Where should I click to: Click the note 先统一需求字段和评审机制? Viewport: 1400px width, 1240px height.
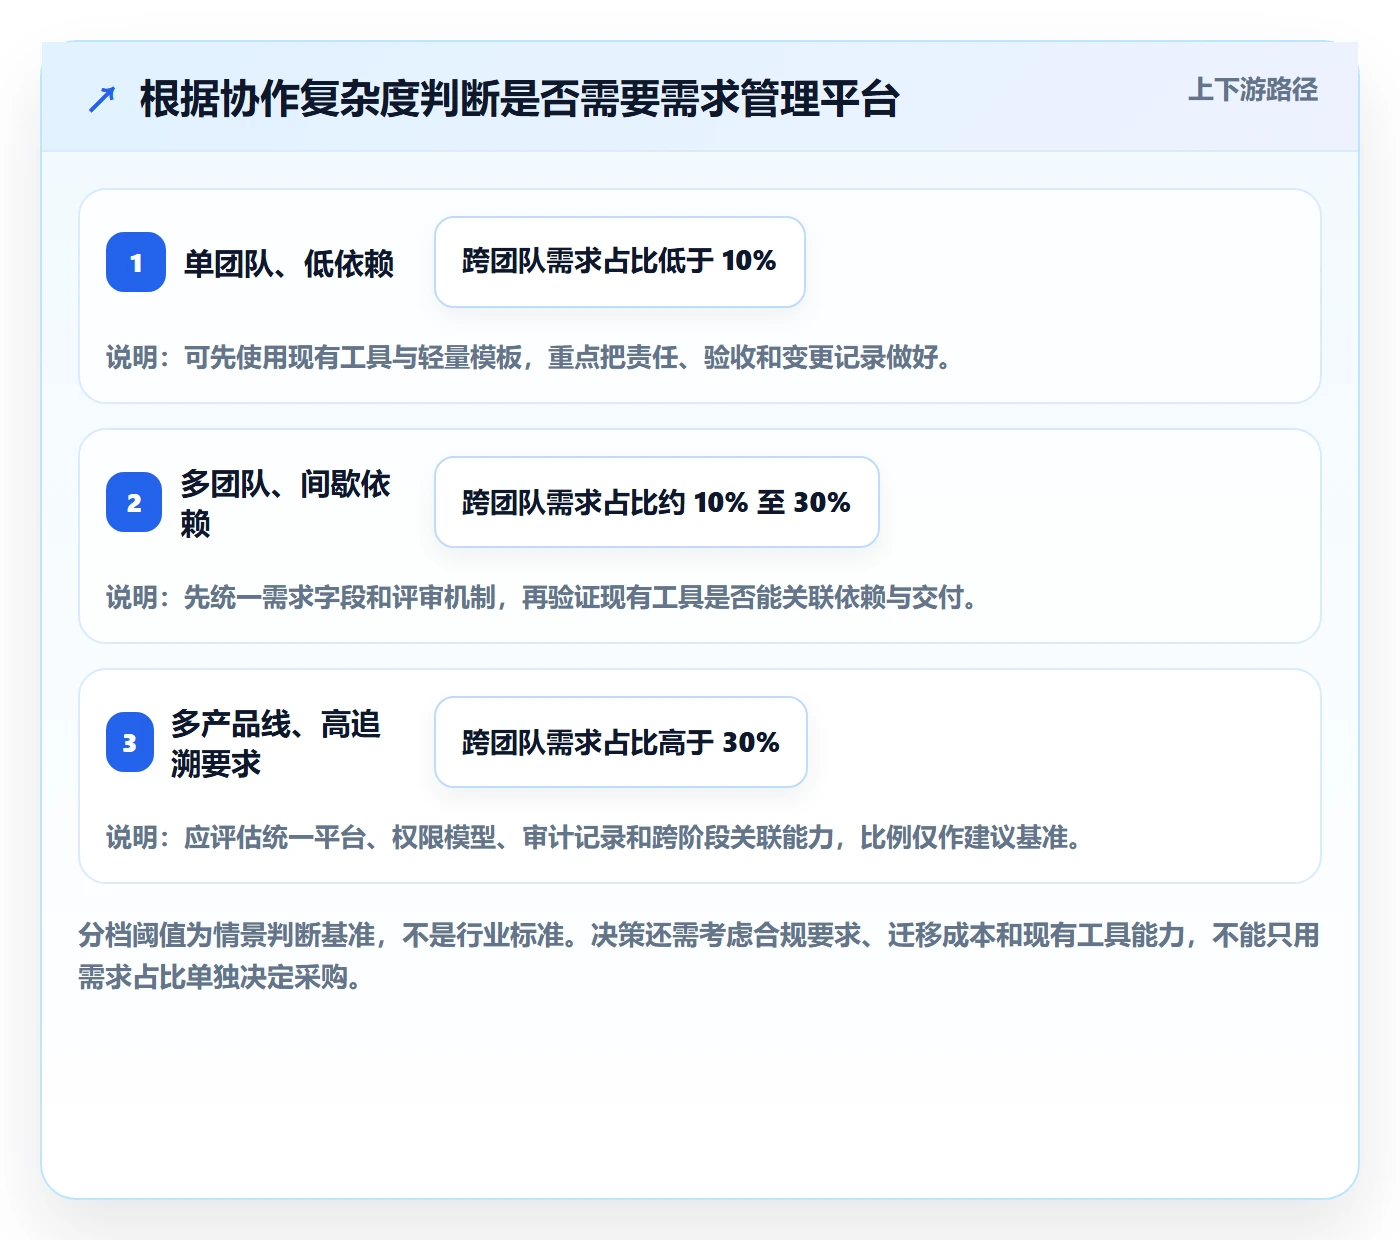pyautogui.click(x=542, y=597)
